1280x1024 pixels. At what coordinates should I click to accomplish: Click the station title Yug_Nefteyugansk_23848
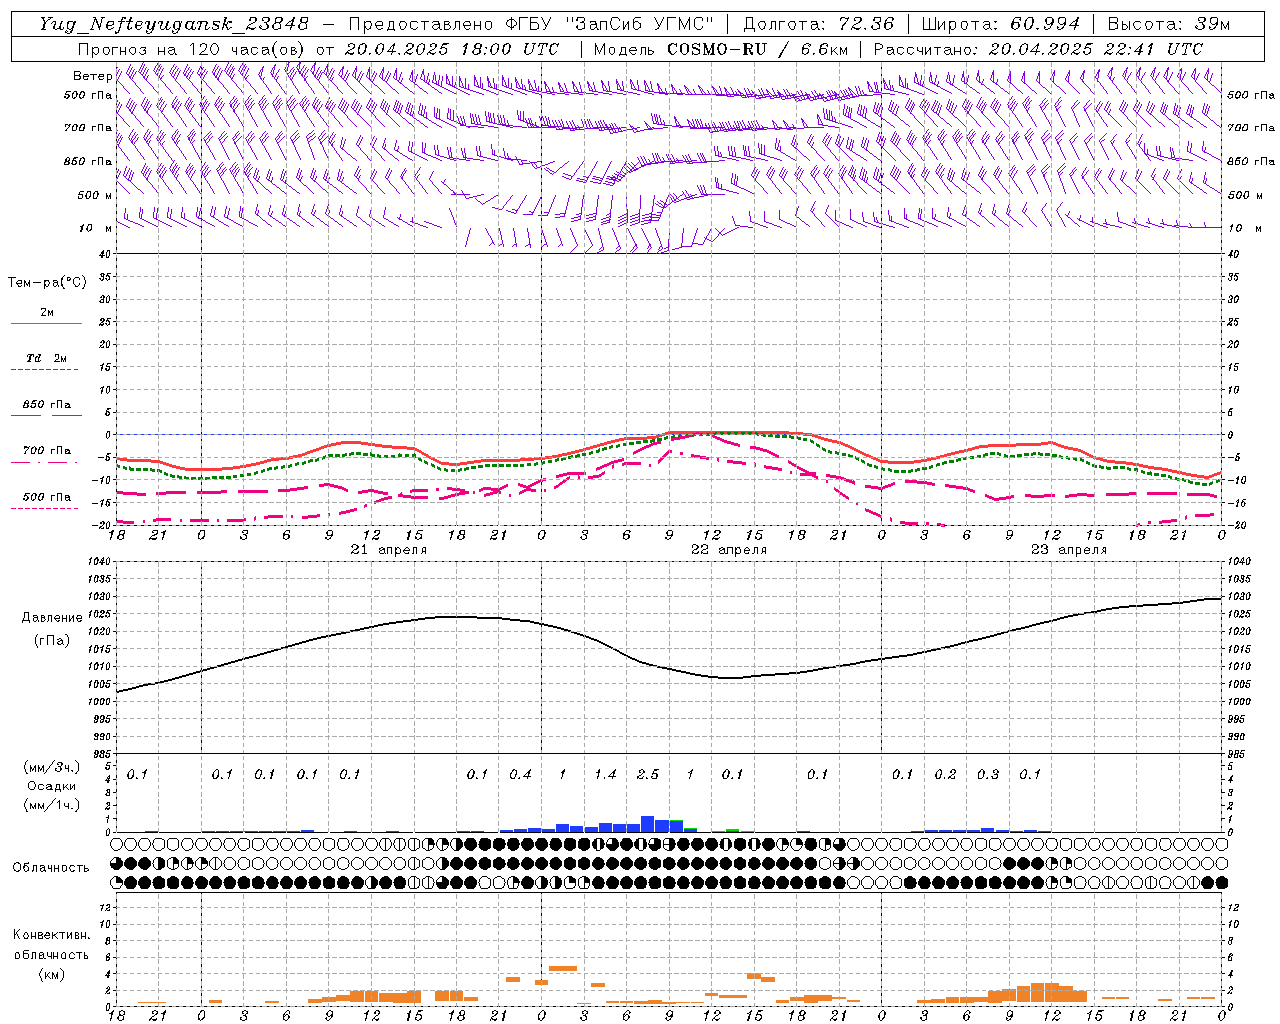point(174,24)
